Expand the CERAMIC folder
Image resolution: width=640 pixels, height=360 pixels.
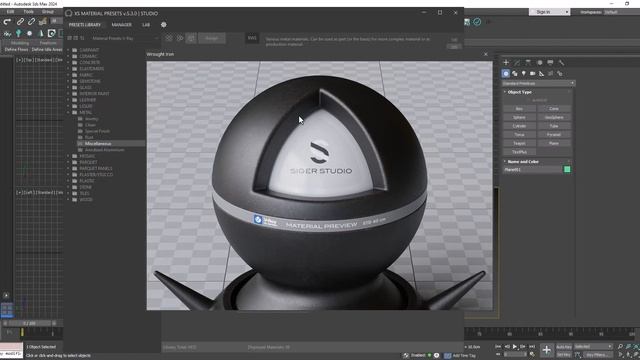pyautogui.click(x=68, y=56)
